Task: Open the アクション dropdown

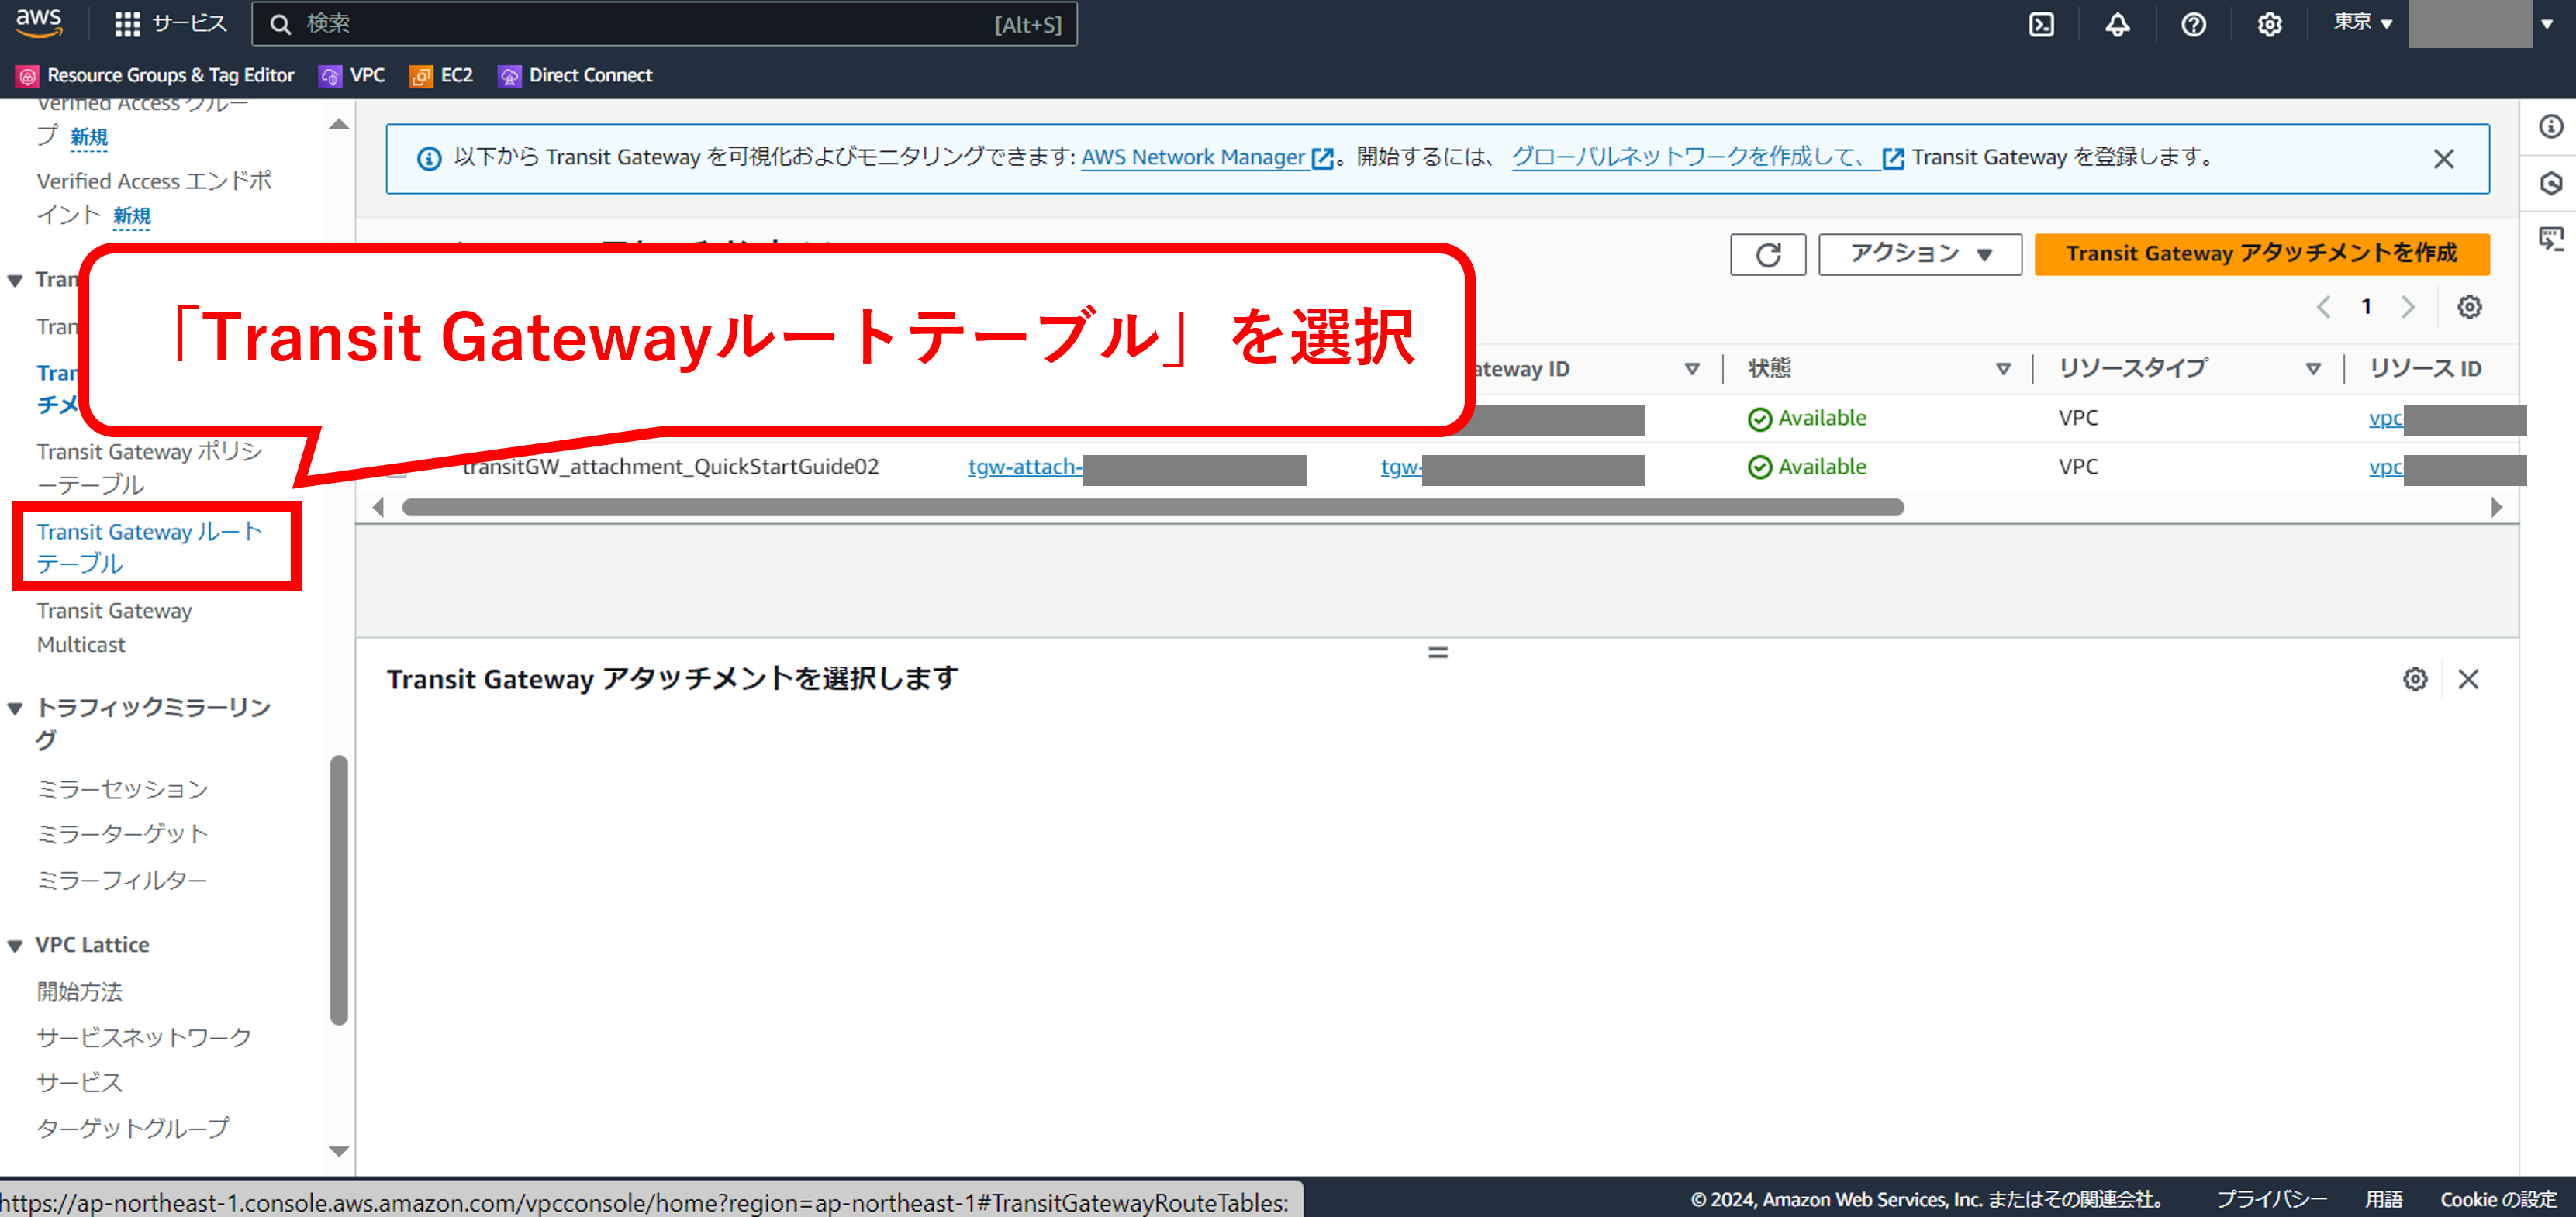Action: pyautogui.click(x=1919, y=254)
